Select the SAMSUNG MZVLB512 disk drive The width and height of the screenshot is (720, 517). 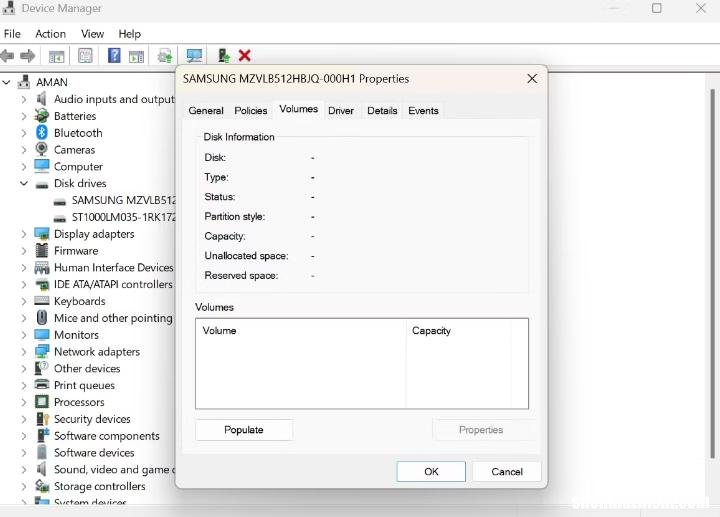[115, 200]
